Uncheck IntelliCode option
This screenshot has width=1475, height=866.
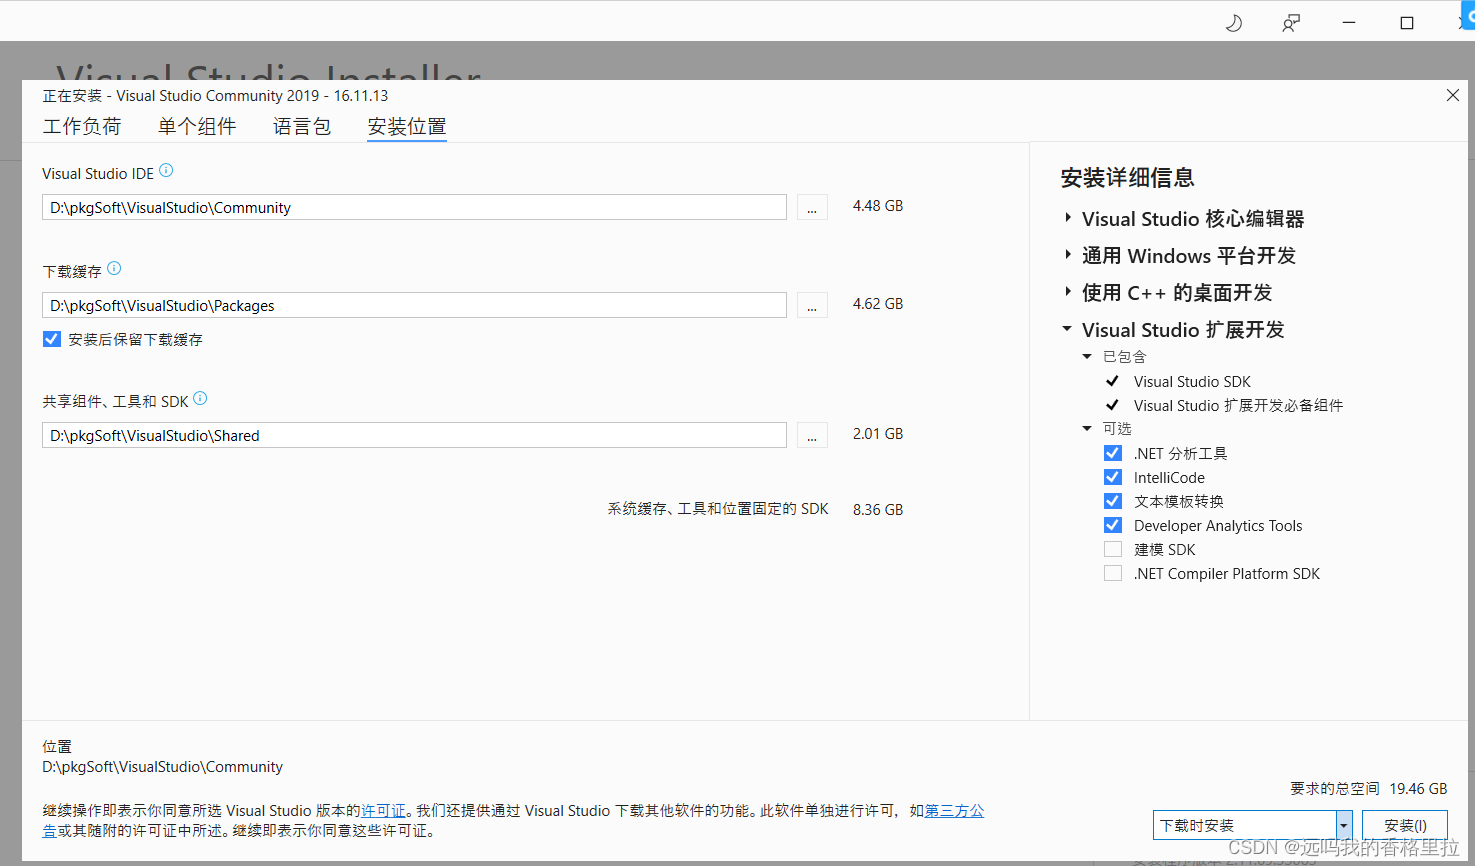(1113, 477)
